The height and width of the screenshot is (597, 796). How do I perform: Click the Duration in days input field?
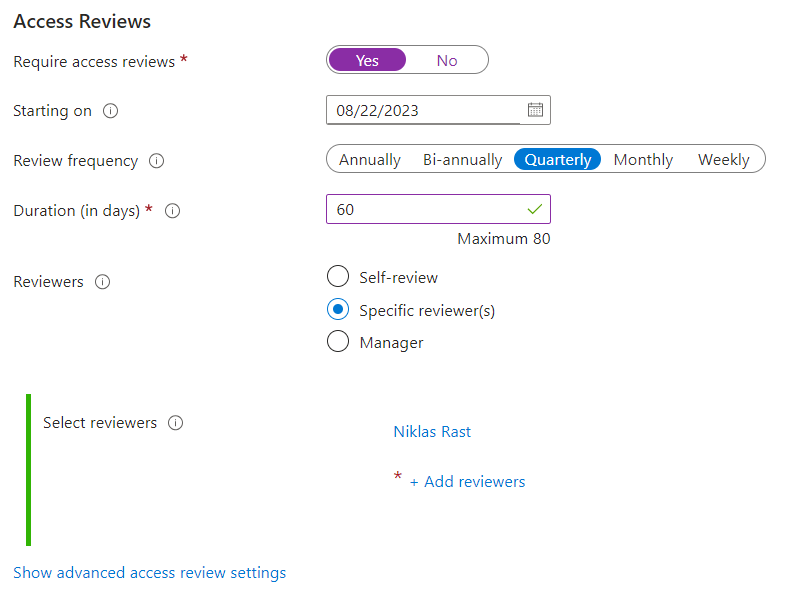(425, 210)
